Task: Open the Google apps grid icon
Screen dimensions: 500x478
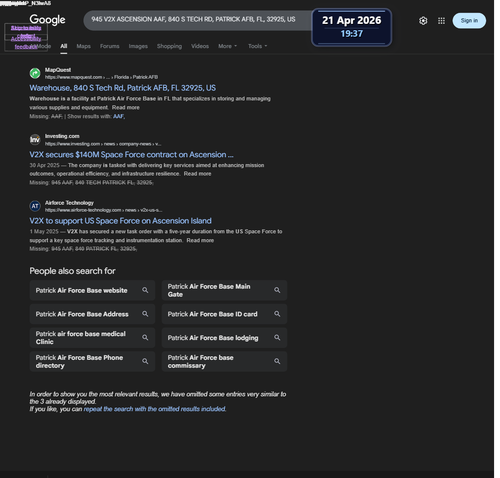Action: [441, 21]
